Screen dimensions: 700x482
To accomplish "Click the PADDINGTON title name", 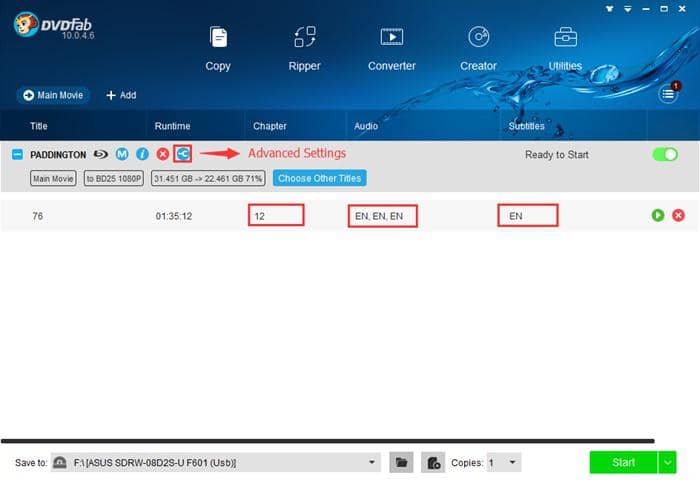I will click(58, 155).
